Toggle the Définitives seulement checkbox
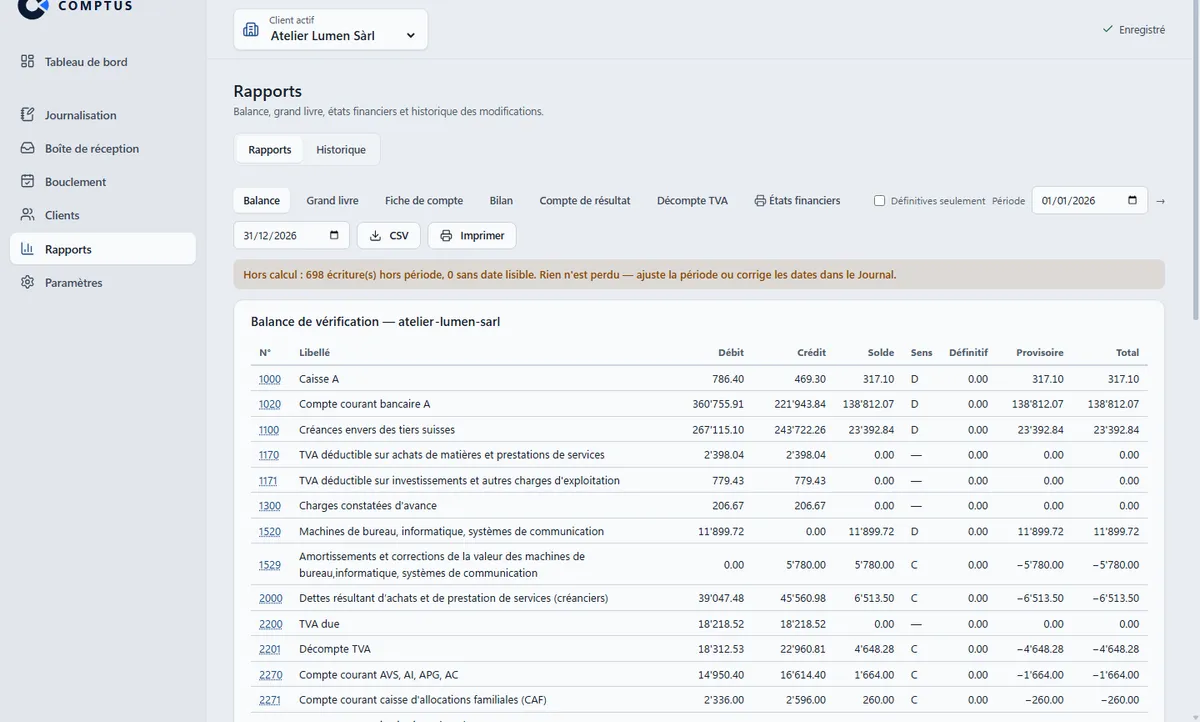Viewport: 1200px width, 722px height. (x=880, y=201)
